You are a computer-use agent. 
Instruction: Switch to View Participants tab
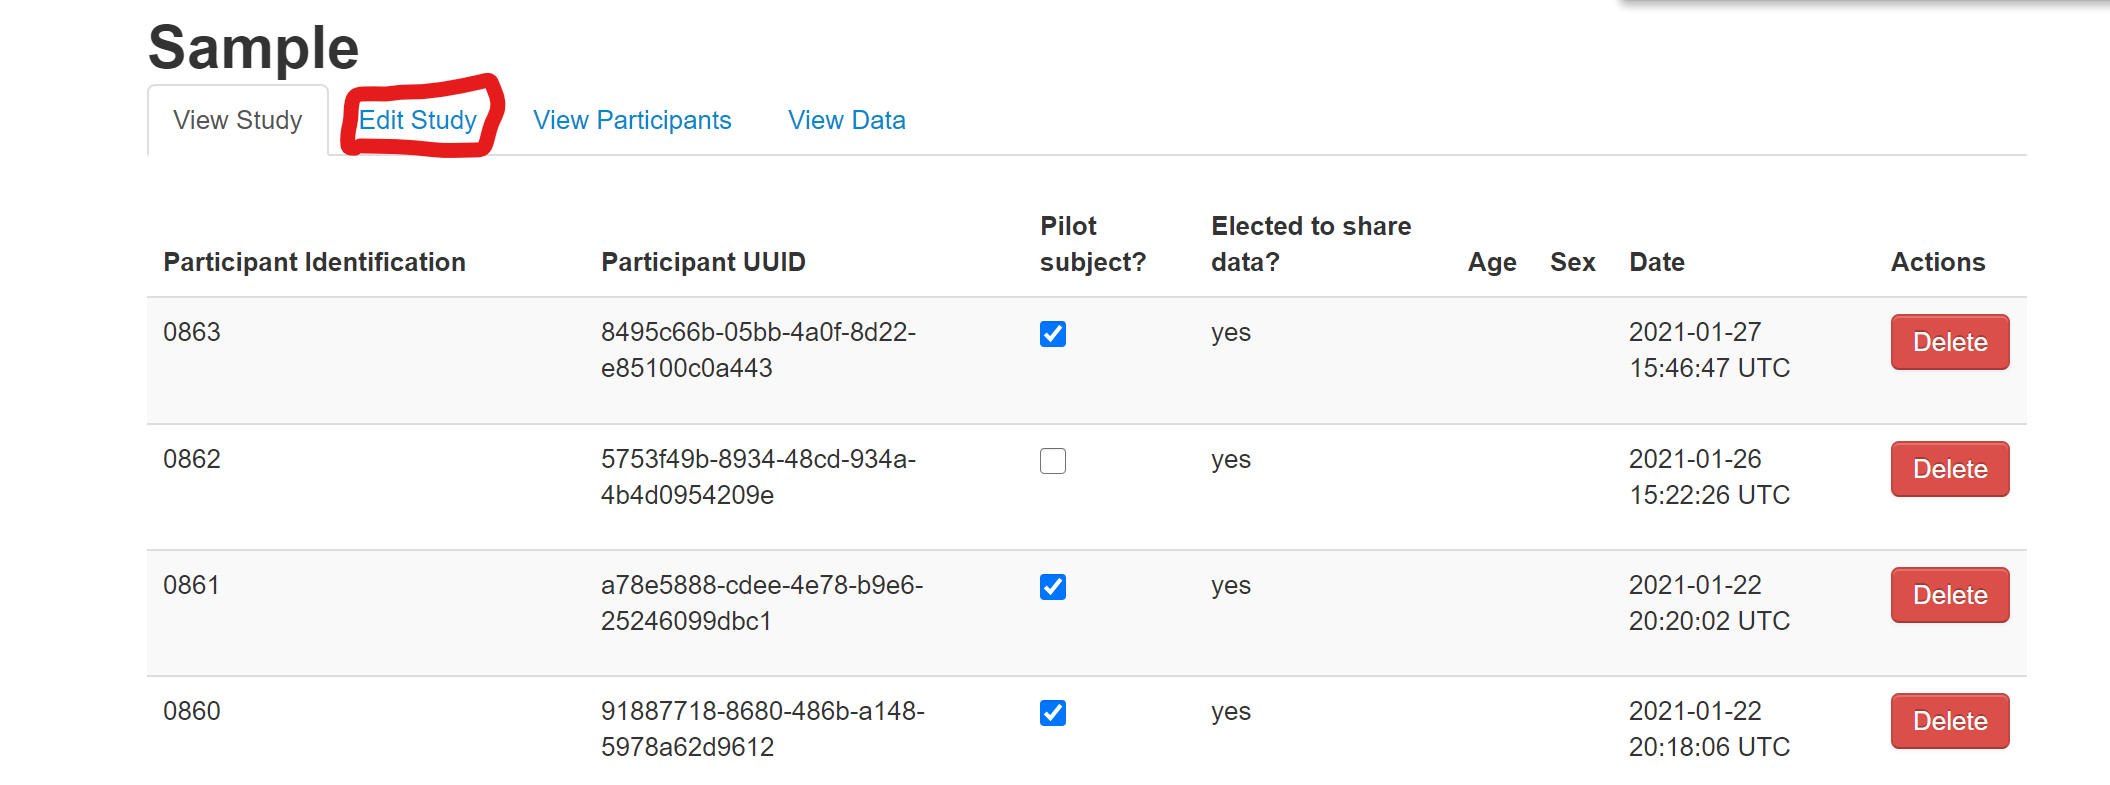tap(632, 120)
